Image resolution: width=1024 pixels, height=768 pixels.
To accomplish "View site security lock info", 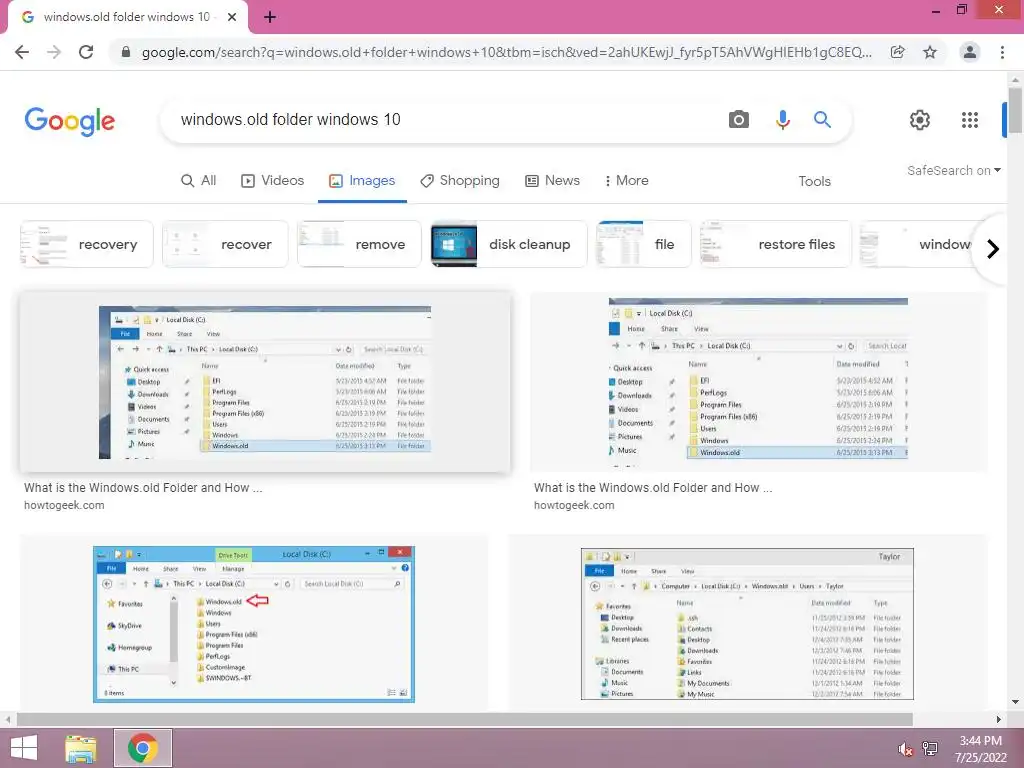I will (x=126, y=52).
